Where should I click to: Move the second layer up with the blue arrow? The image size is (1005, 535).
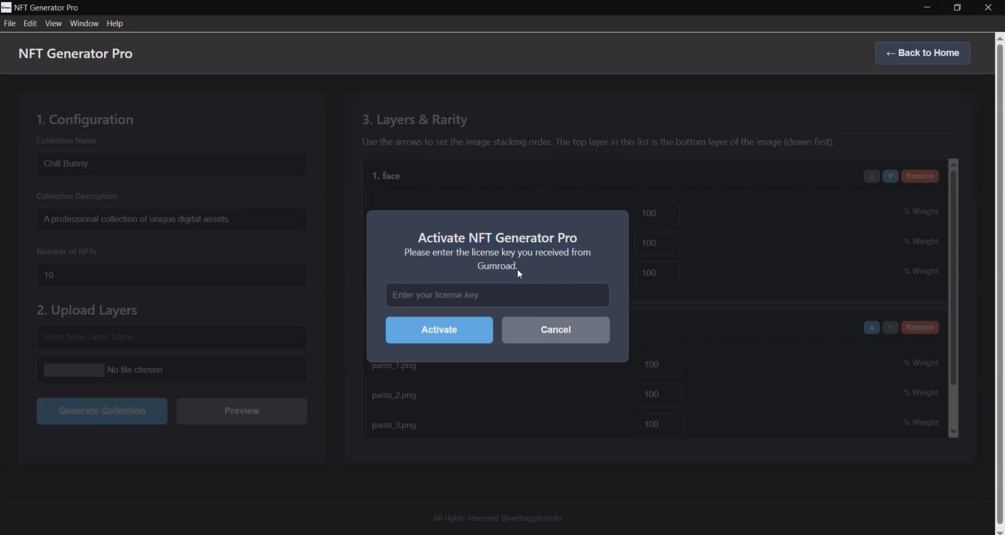click(x=871, y=327)
